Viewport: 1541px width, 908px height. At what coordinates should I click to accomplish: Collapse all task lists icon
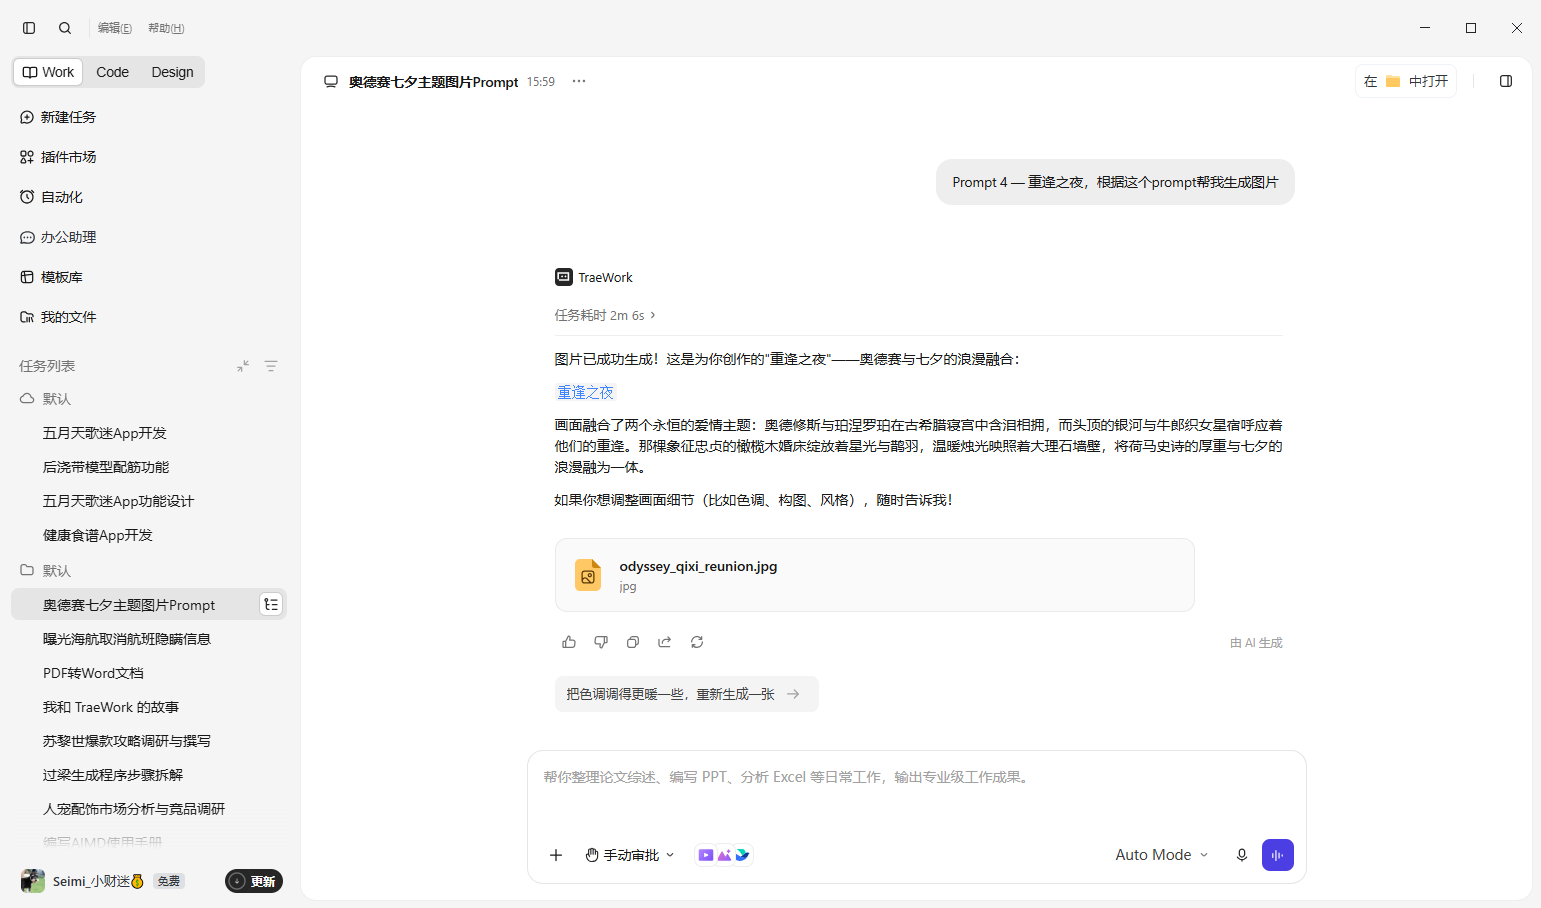pyautogui.click(x=243, y=366)
